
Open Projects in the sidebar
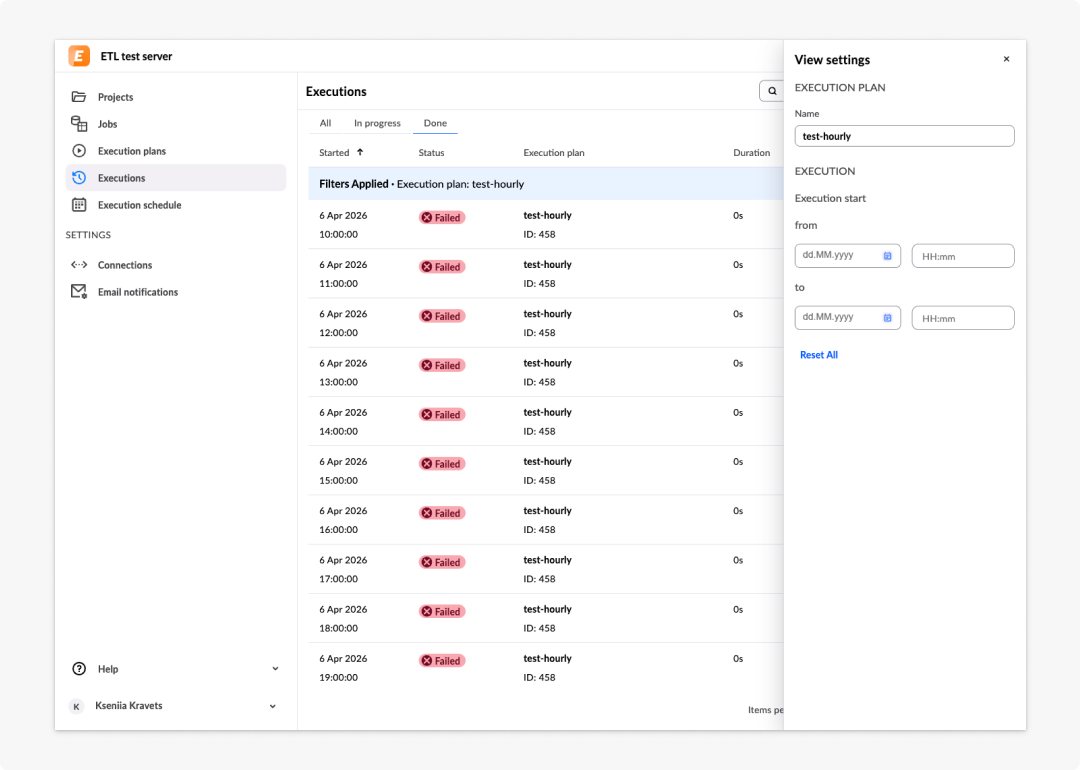tap(176, 96)
